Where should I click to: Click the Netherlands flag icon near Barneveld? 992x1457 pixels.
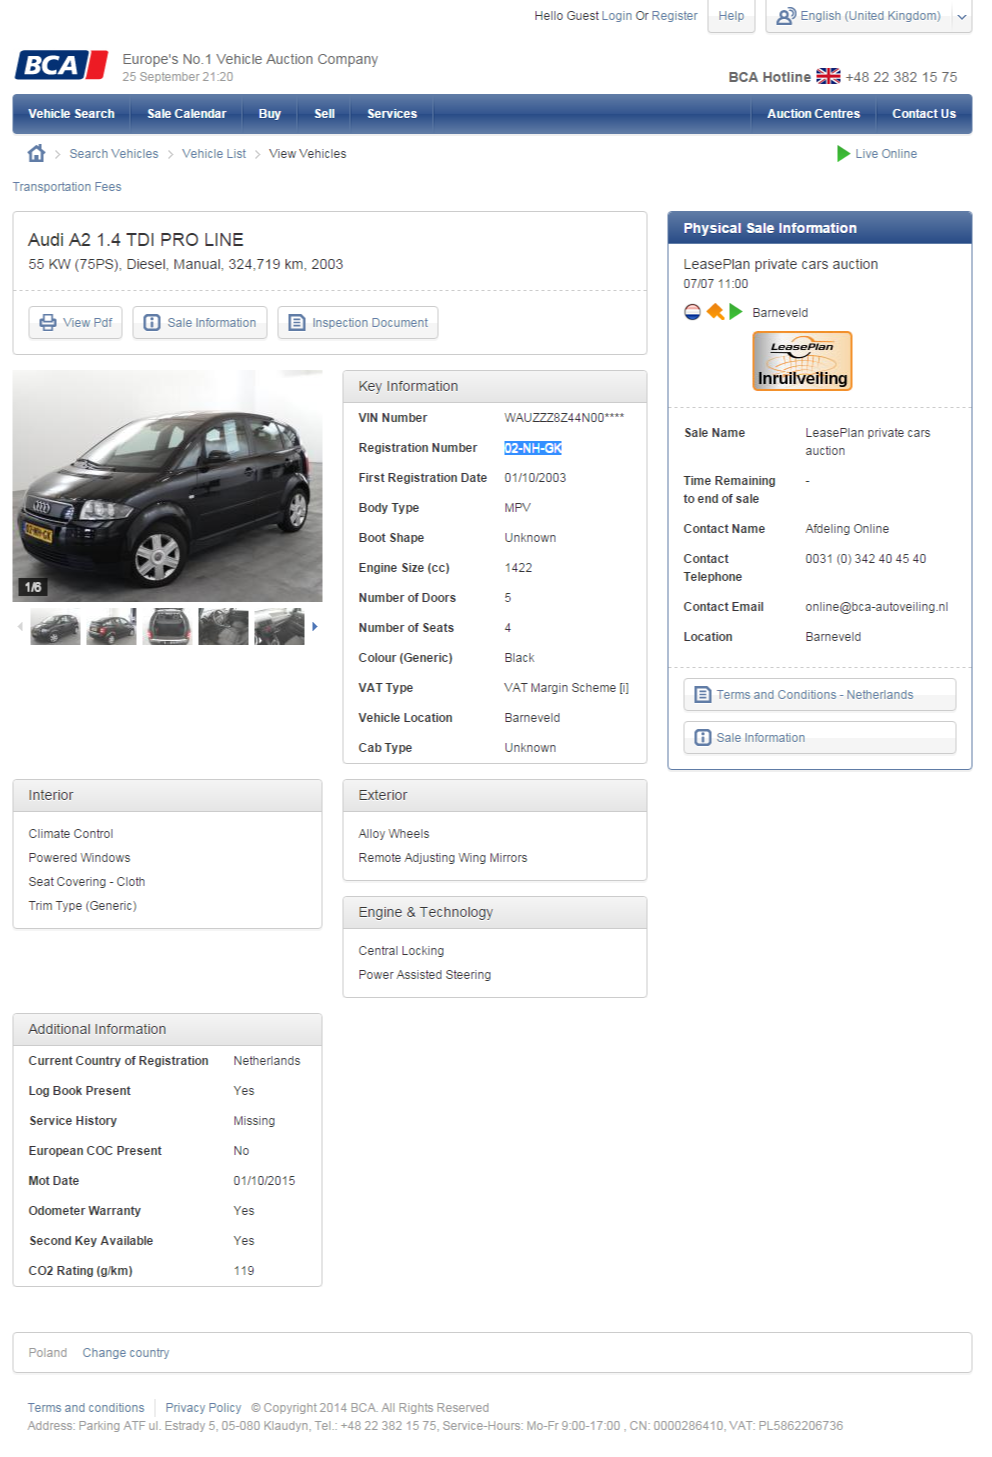coord(692,312)
